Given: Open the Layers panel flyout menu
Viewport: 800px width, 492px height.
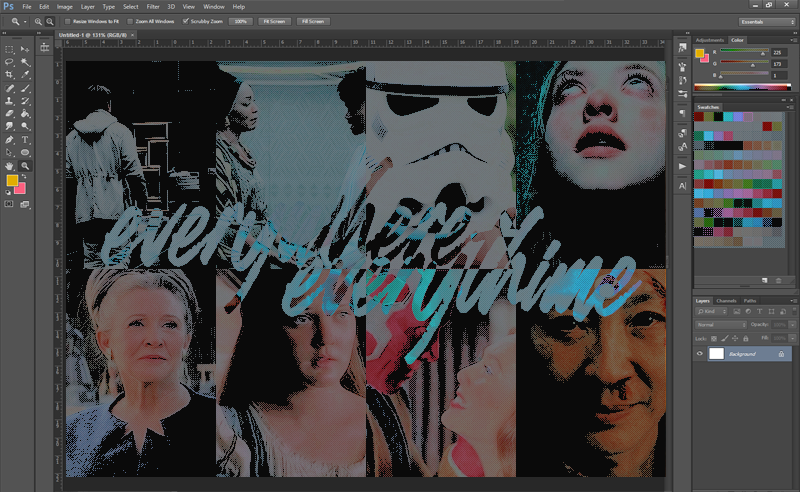Looking at the screenshot, I should point(792,301).
